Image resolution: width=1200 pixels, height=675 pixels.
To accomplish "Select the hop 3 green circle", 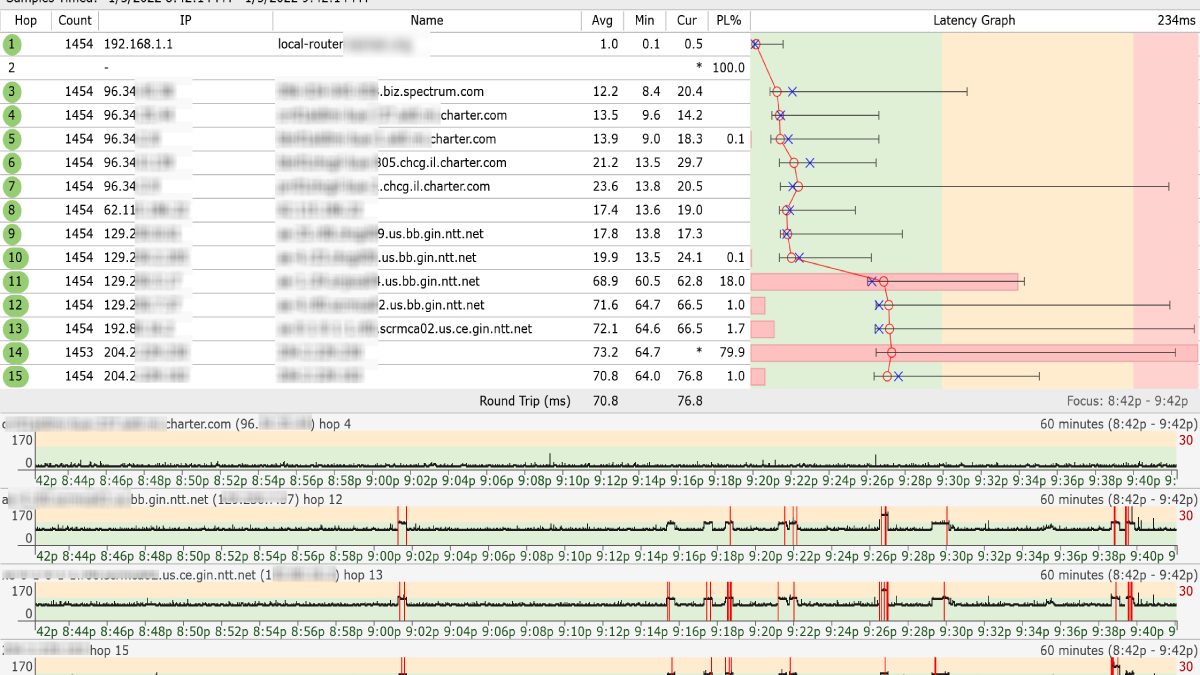I will [x=11, y=92].
